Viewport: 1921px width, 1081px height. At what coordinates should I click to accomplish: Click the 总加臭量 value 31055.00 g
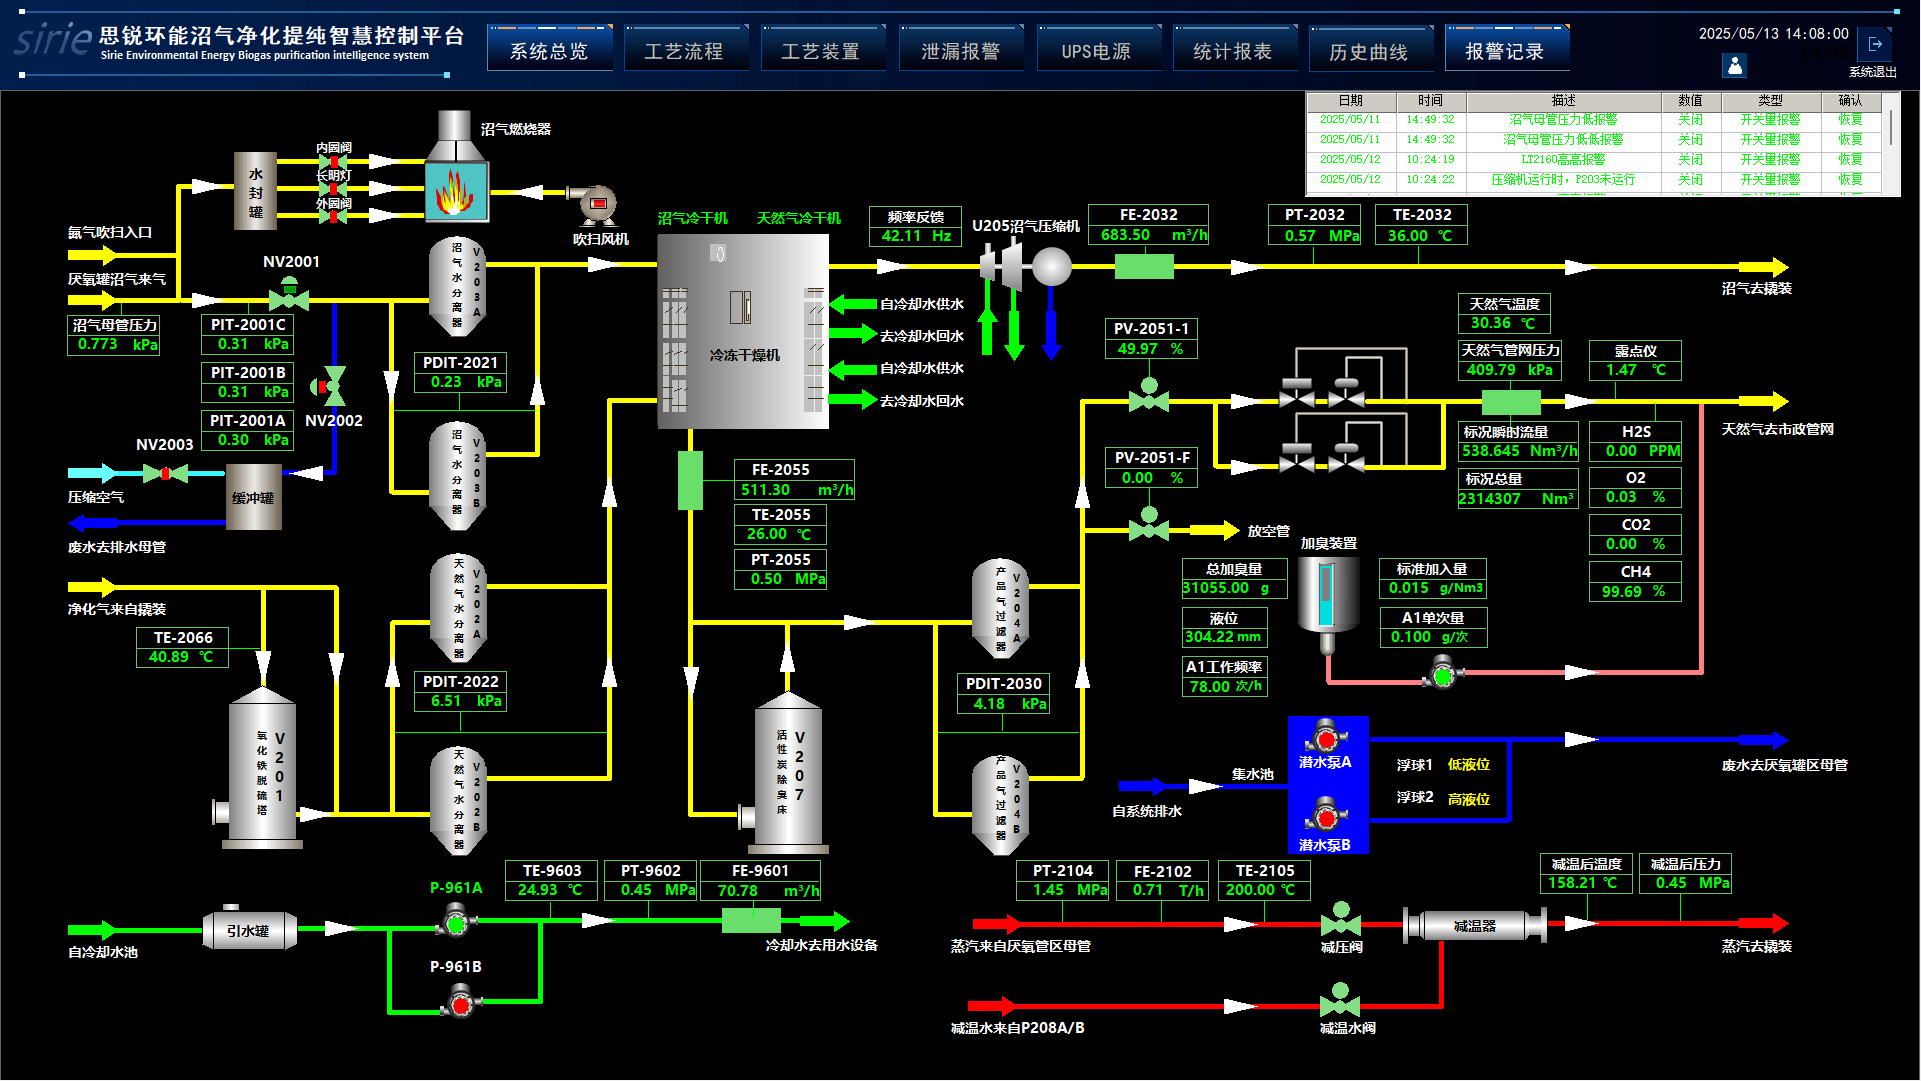click(1233, 587)
